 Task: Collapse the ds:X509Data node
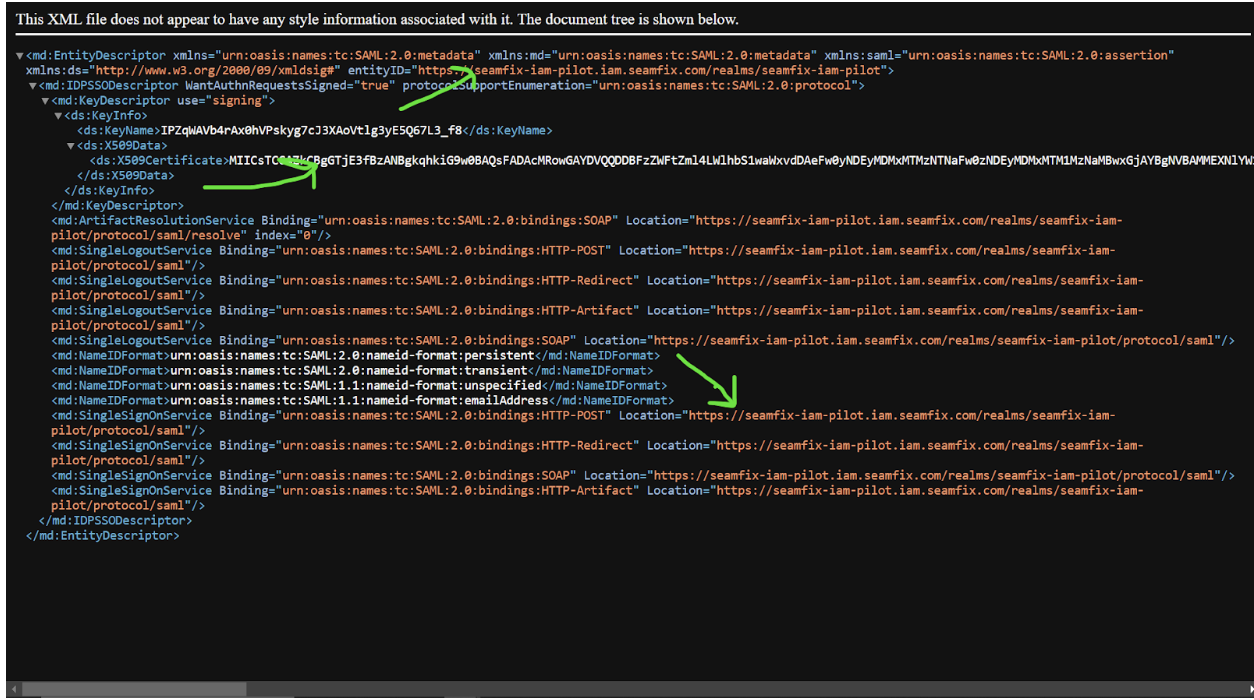click(70, 145)
